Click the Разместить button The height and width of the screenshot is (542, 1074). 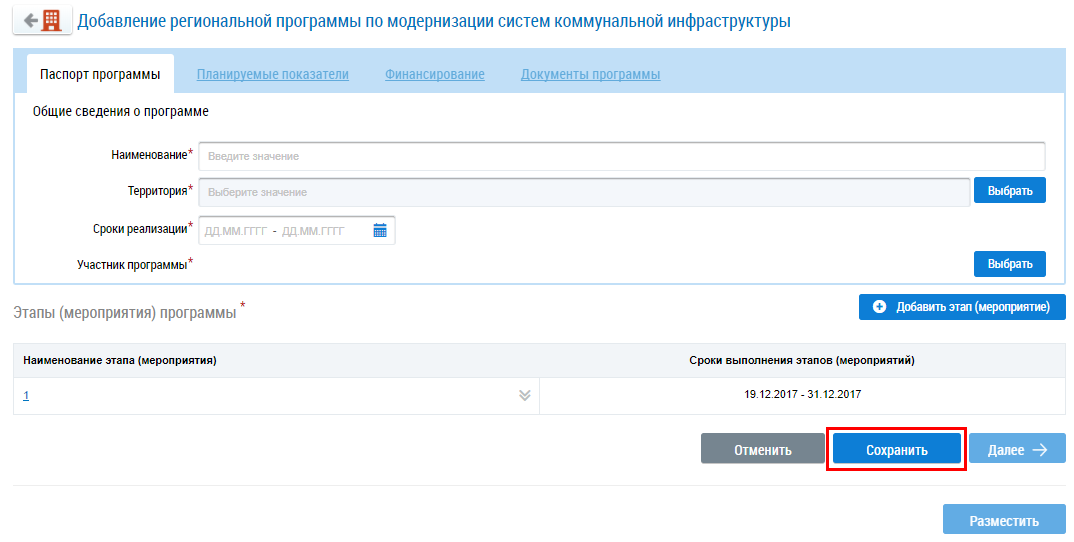coord(1004,521)
